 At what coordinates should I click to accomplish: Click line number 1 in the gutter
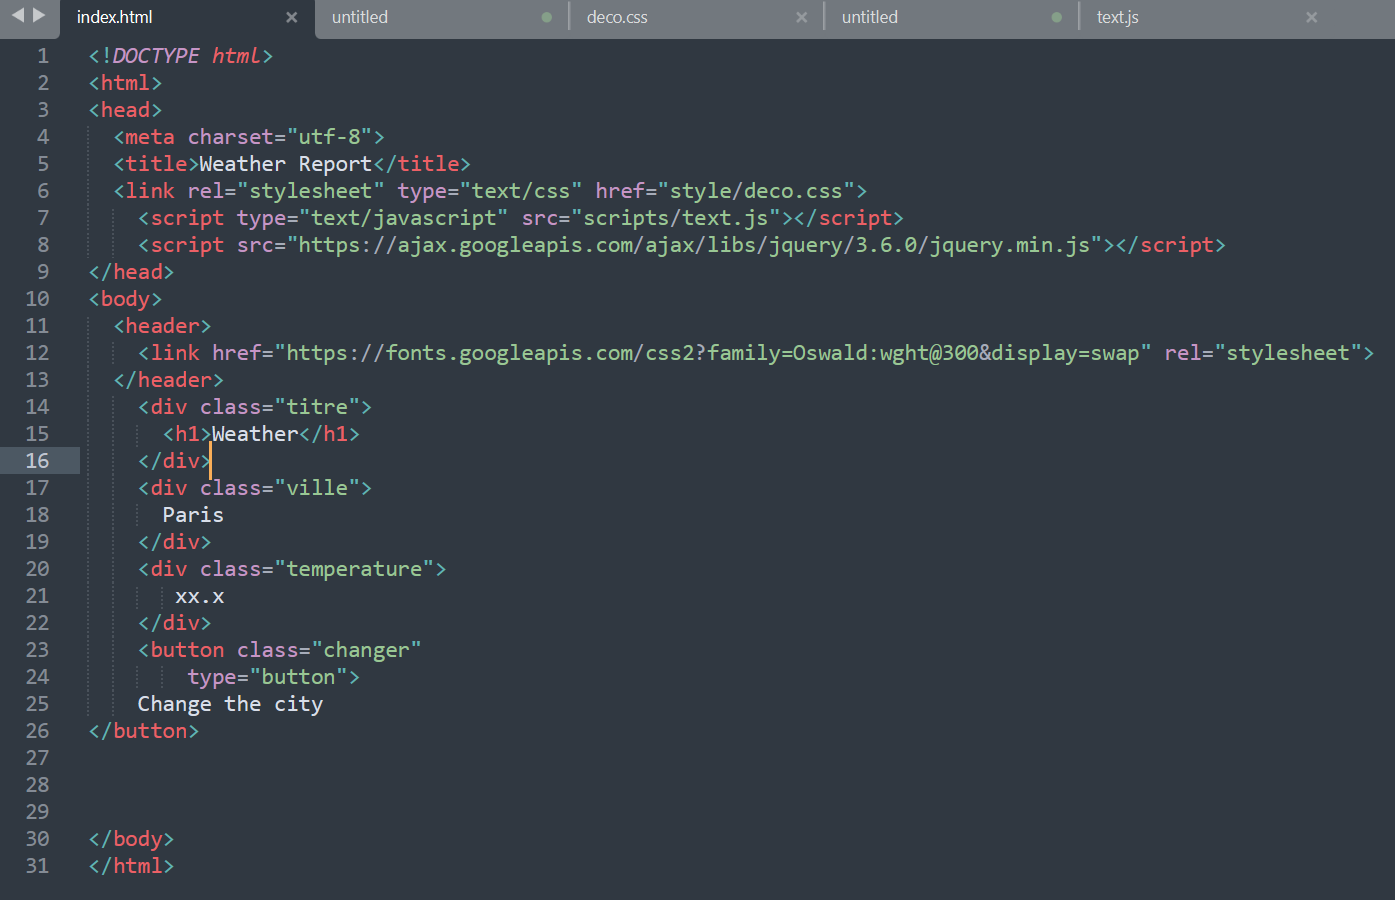[x=42, y=55]
